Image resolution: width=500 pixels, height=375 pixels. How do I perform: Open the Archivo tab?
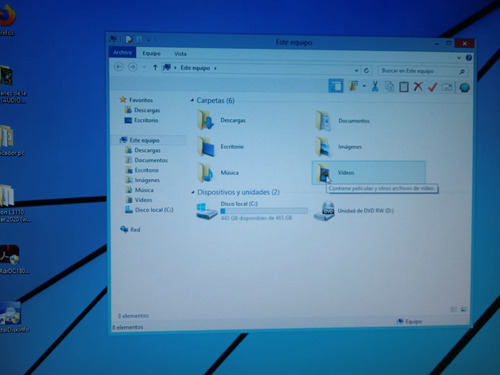coord(122,52)
